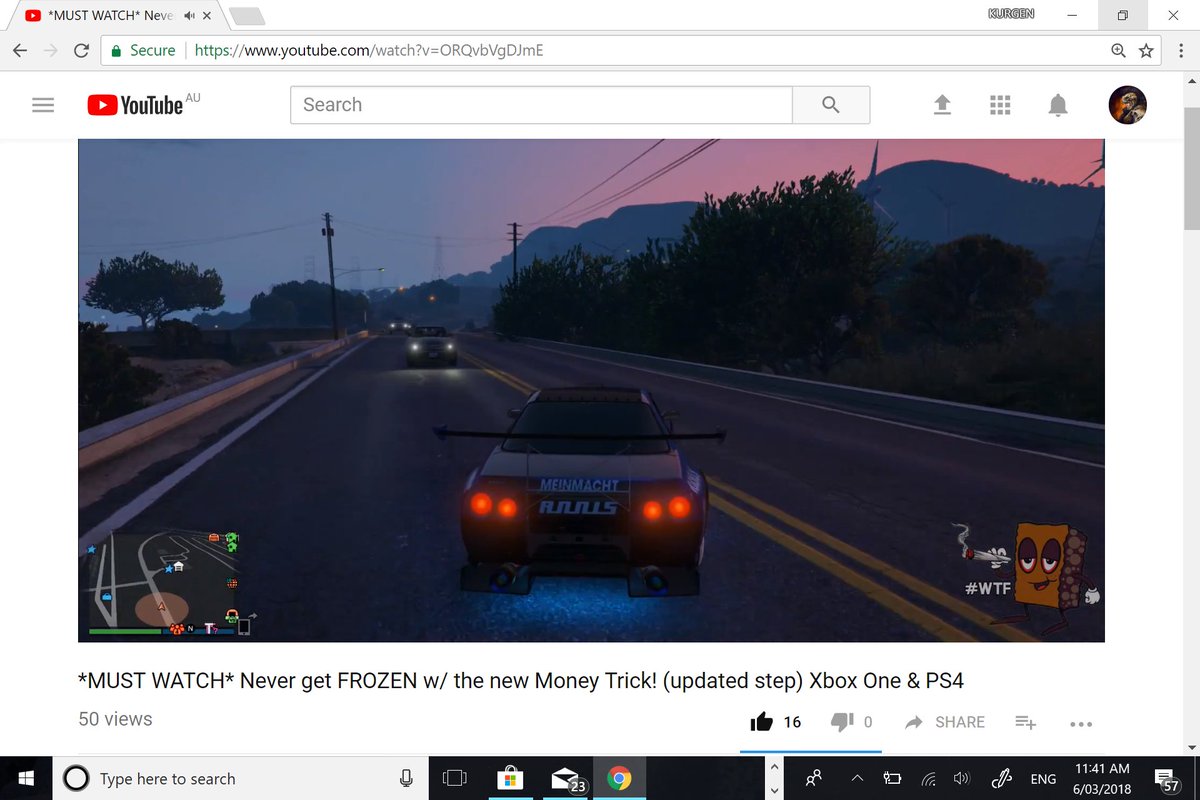Open the account avatar menu
This screenshot has height=800, width=1200.
point(1128,105)
